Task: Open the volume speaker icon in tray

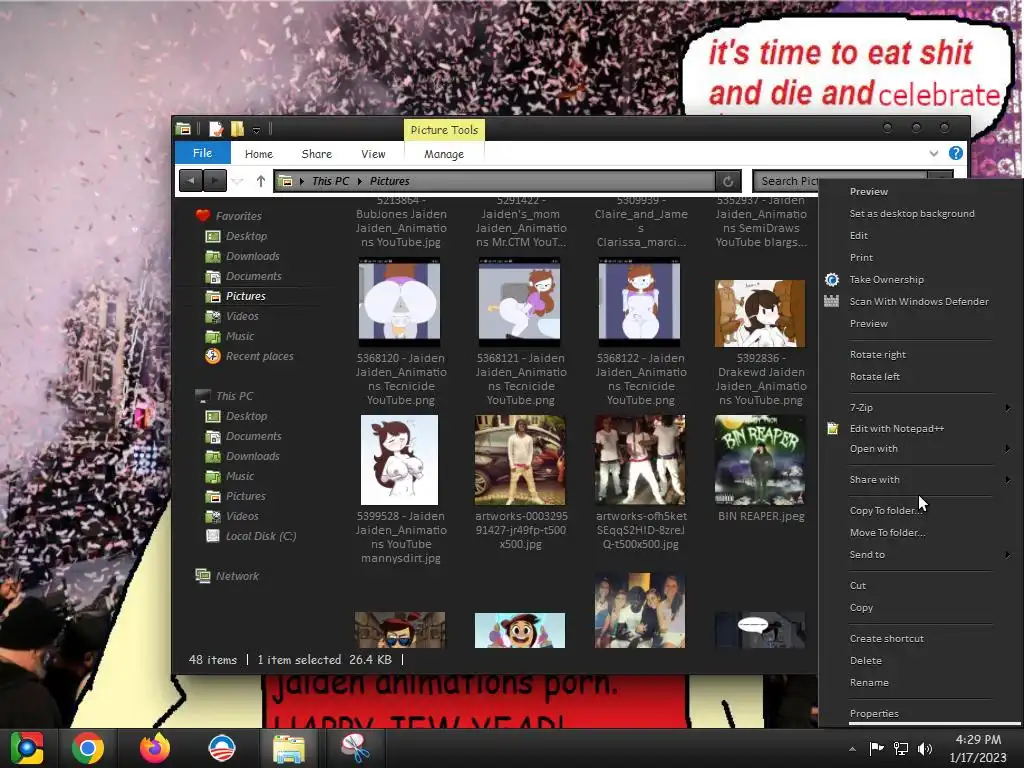Action: click(x=925, y=749)
